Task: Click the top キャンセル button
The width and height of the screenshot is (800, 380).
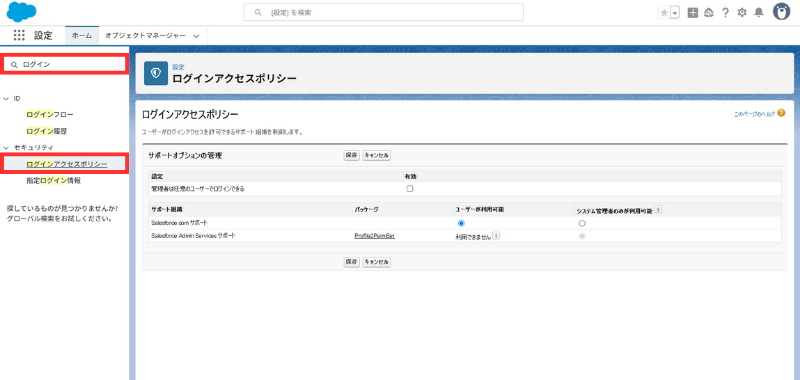Action: 377,156
